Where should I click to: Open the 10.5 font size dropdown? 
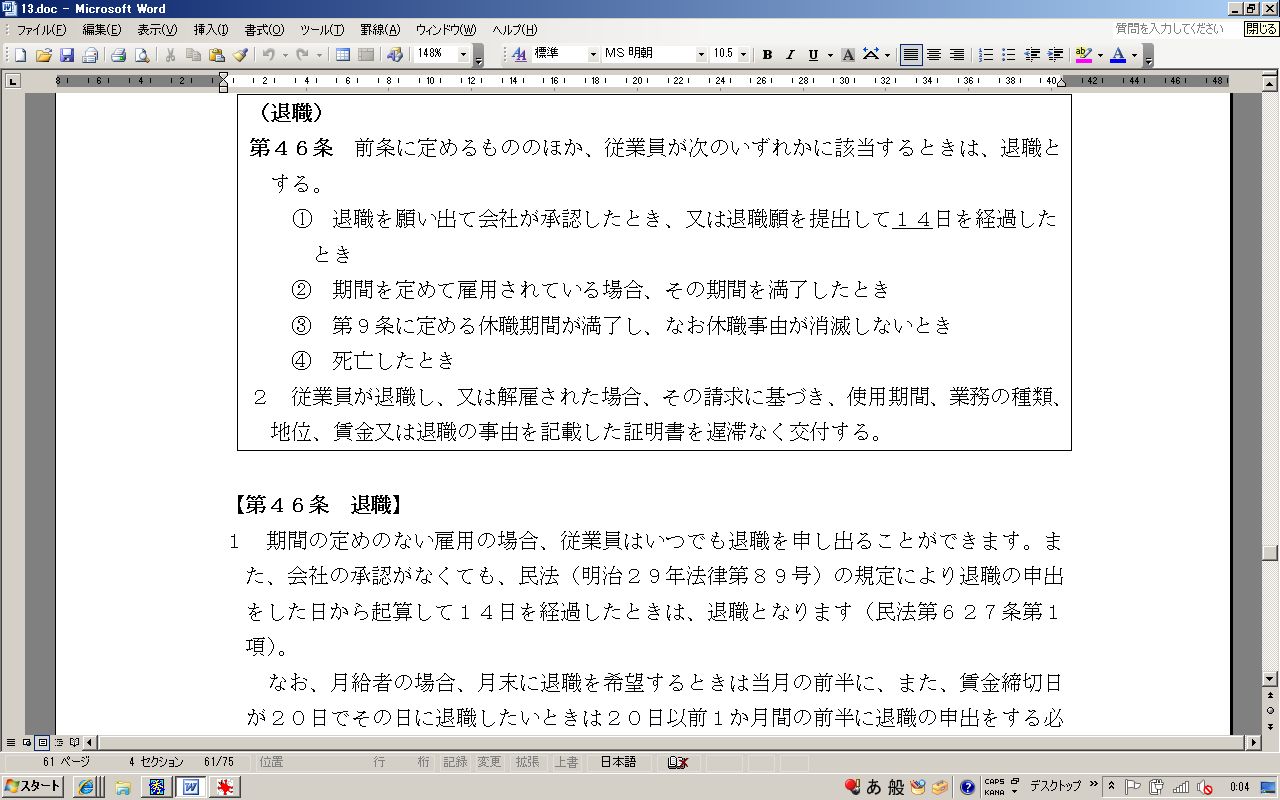click(x=743, y=55)
